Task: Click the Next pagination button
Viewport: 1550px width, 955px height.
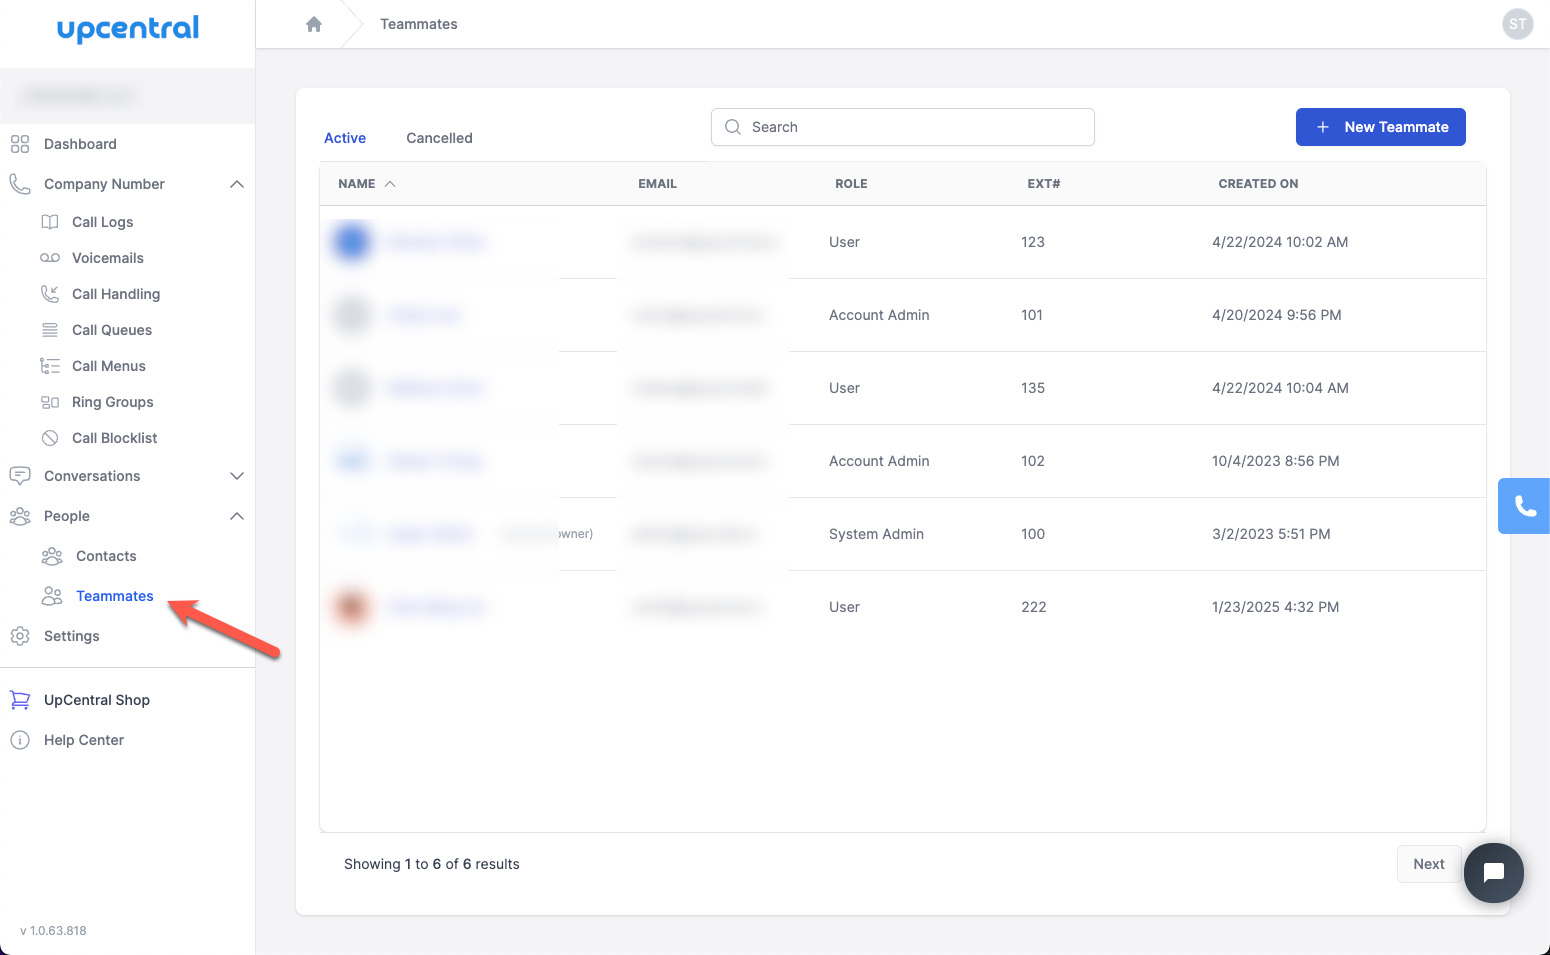Action: [x=1428, y=863]
